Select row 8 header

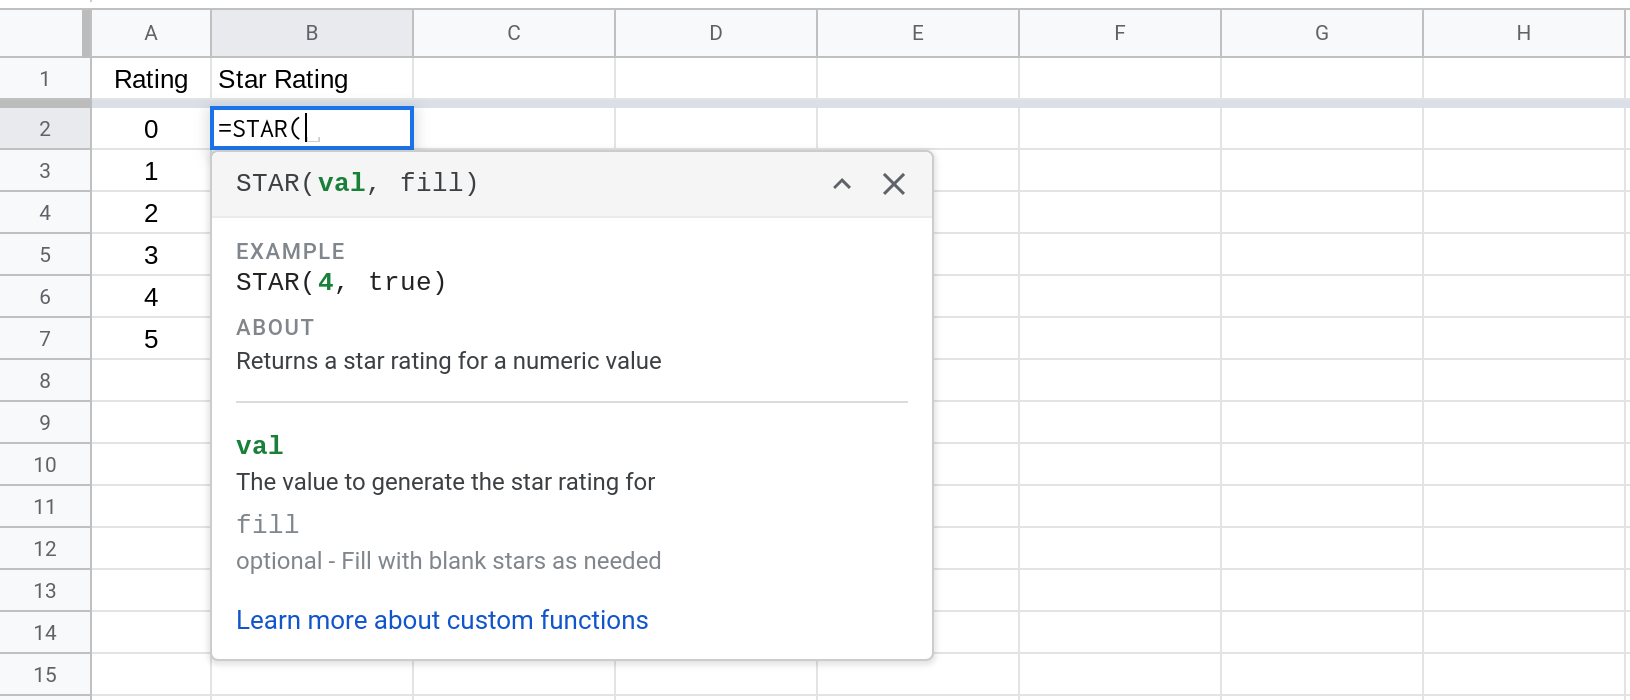click(45, 381)
